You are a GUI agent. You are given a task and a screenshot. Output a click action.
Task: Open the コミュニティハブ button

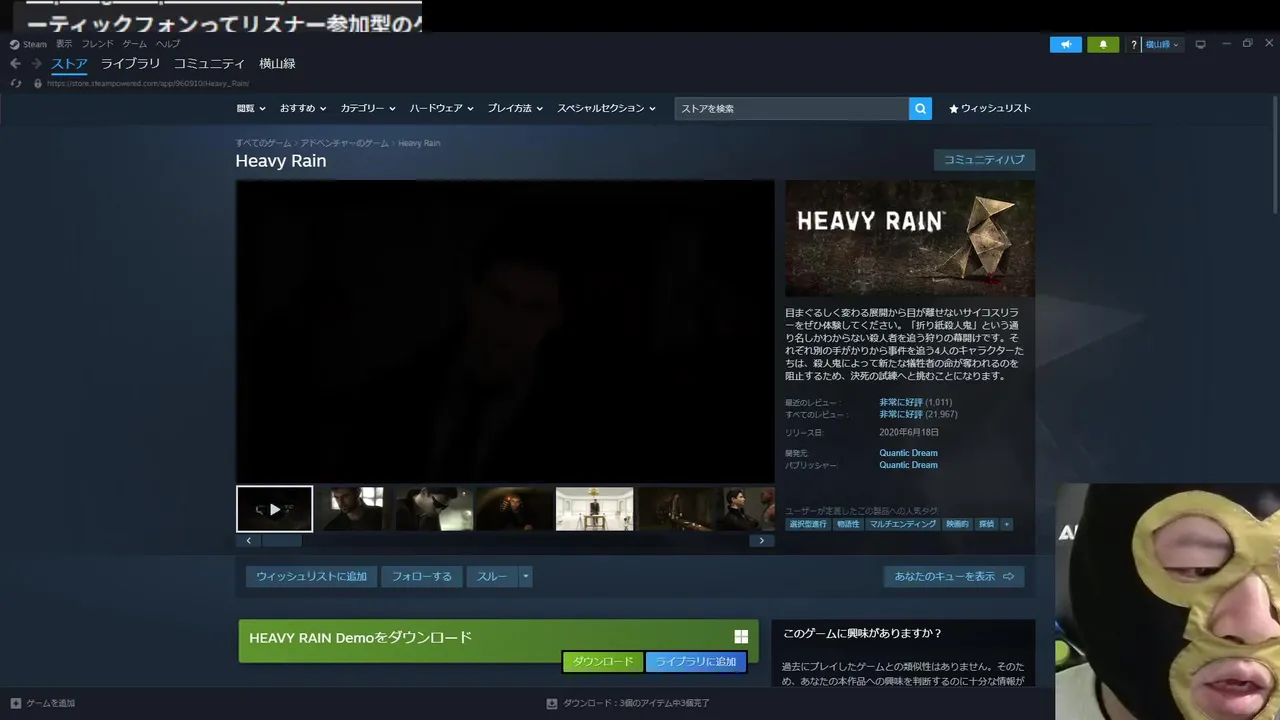click(984, 160)
